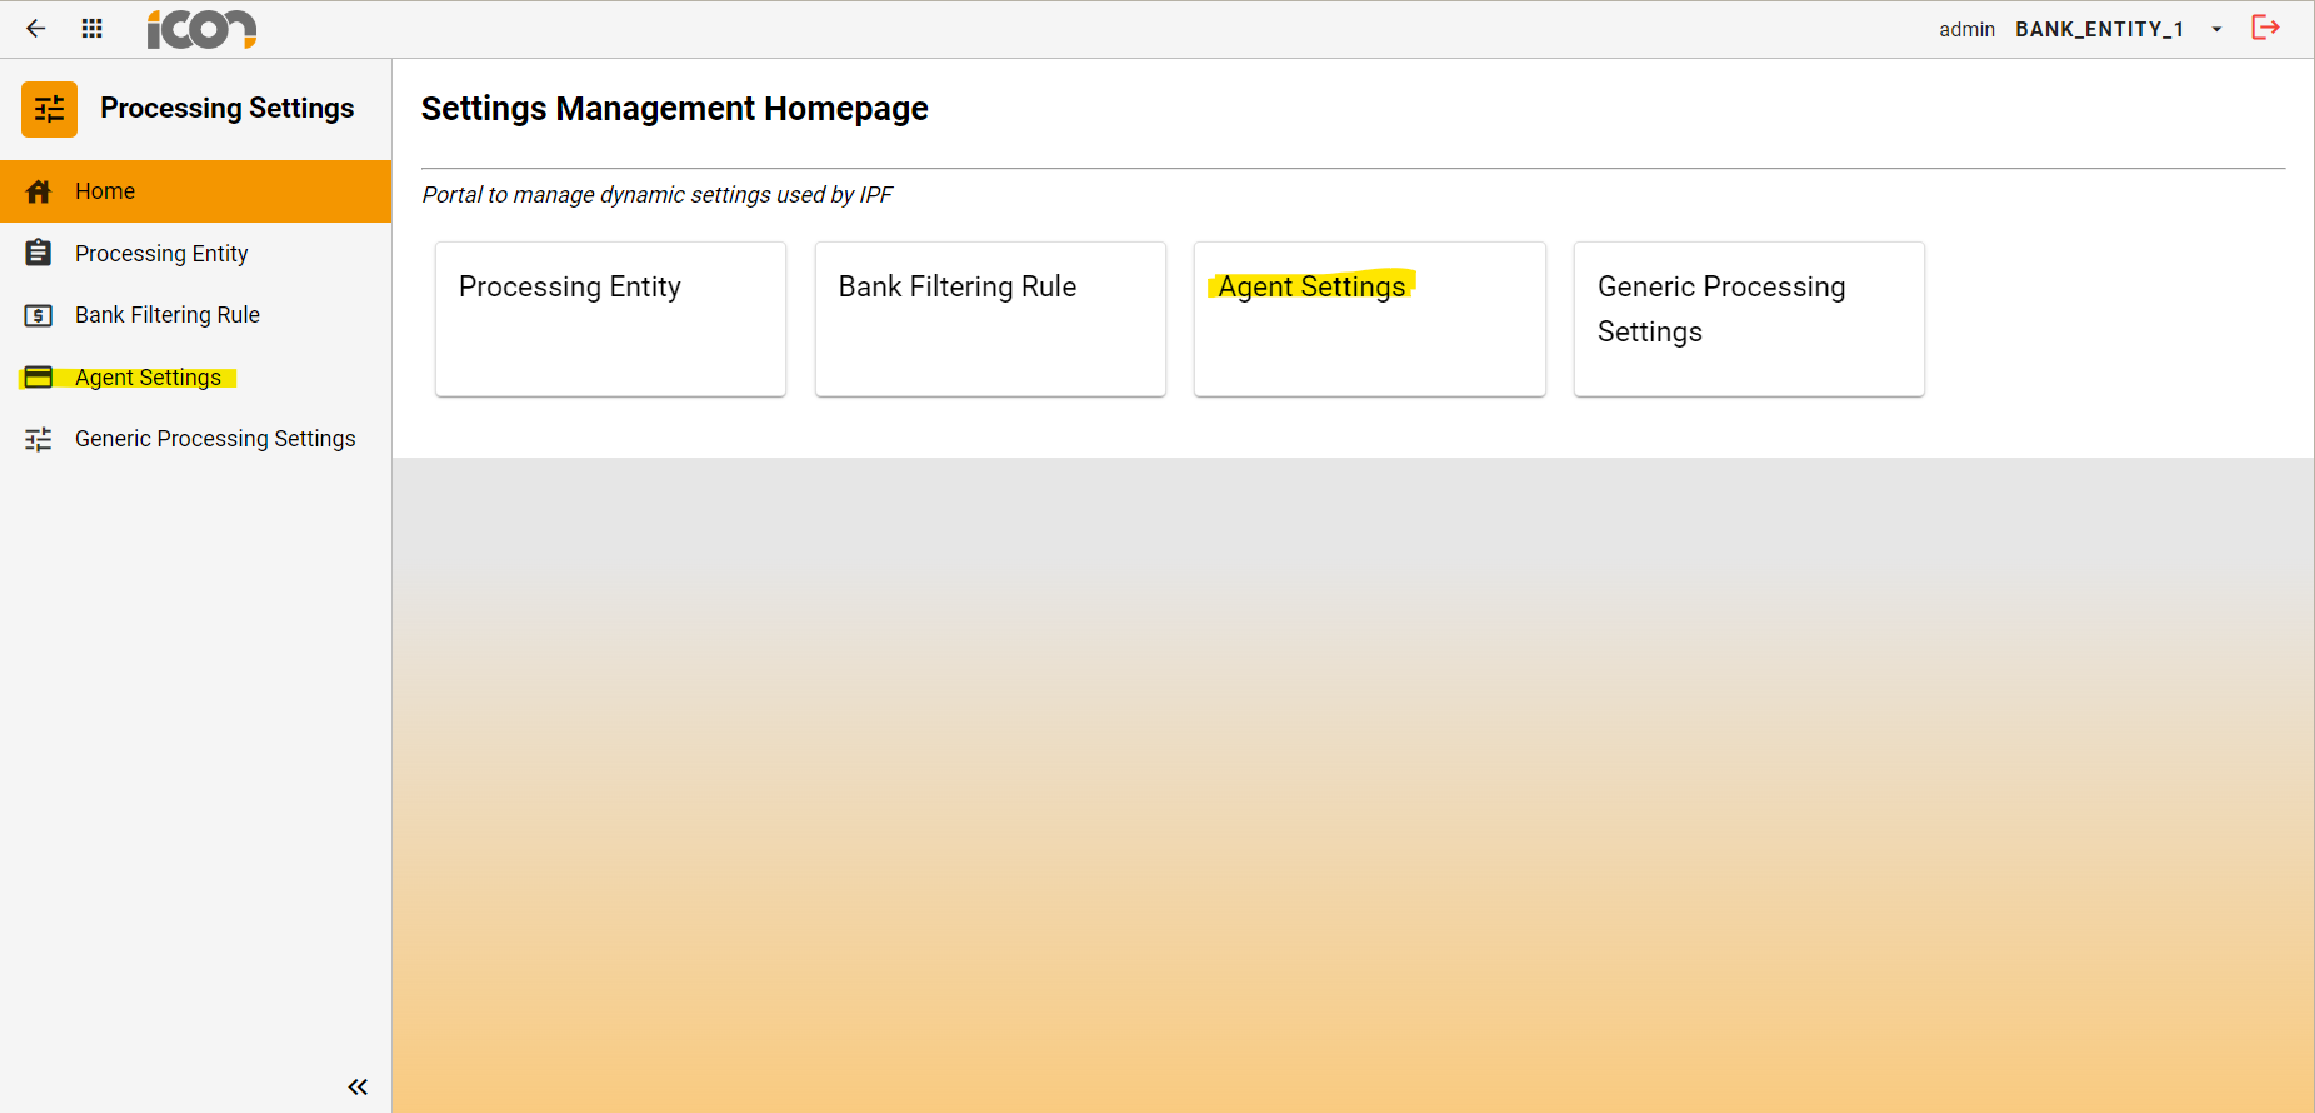
Task: Click the back arrow icon
Action: [x=36, y=28]
